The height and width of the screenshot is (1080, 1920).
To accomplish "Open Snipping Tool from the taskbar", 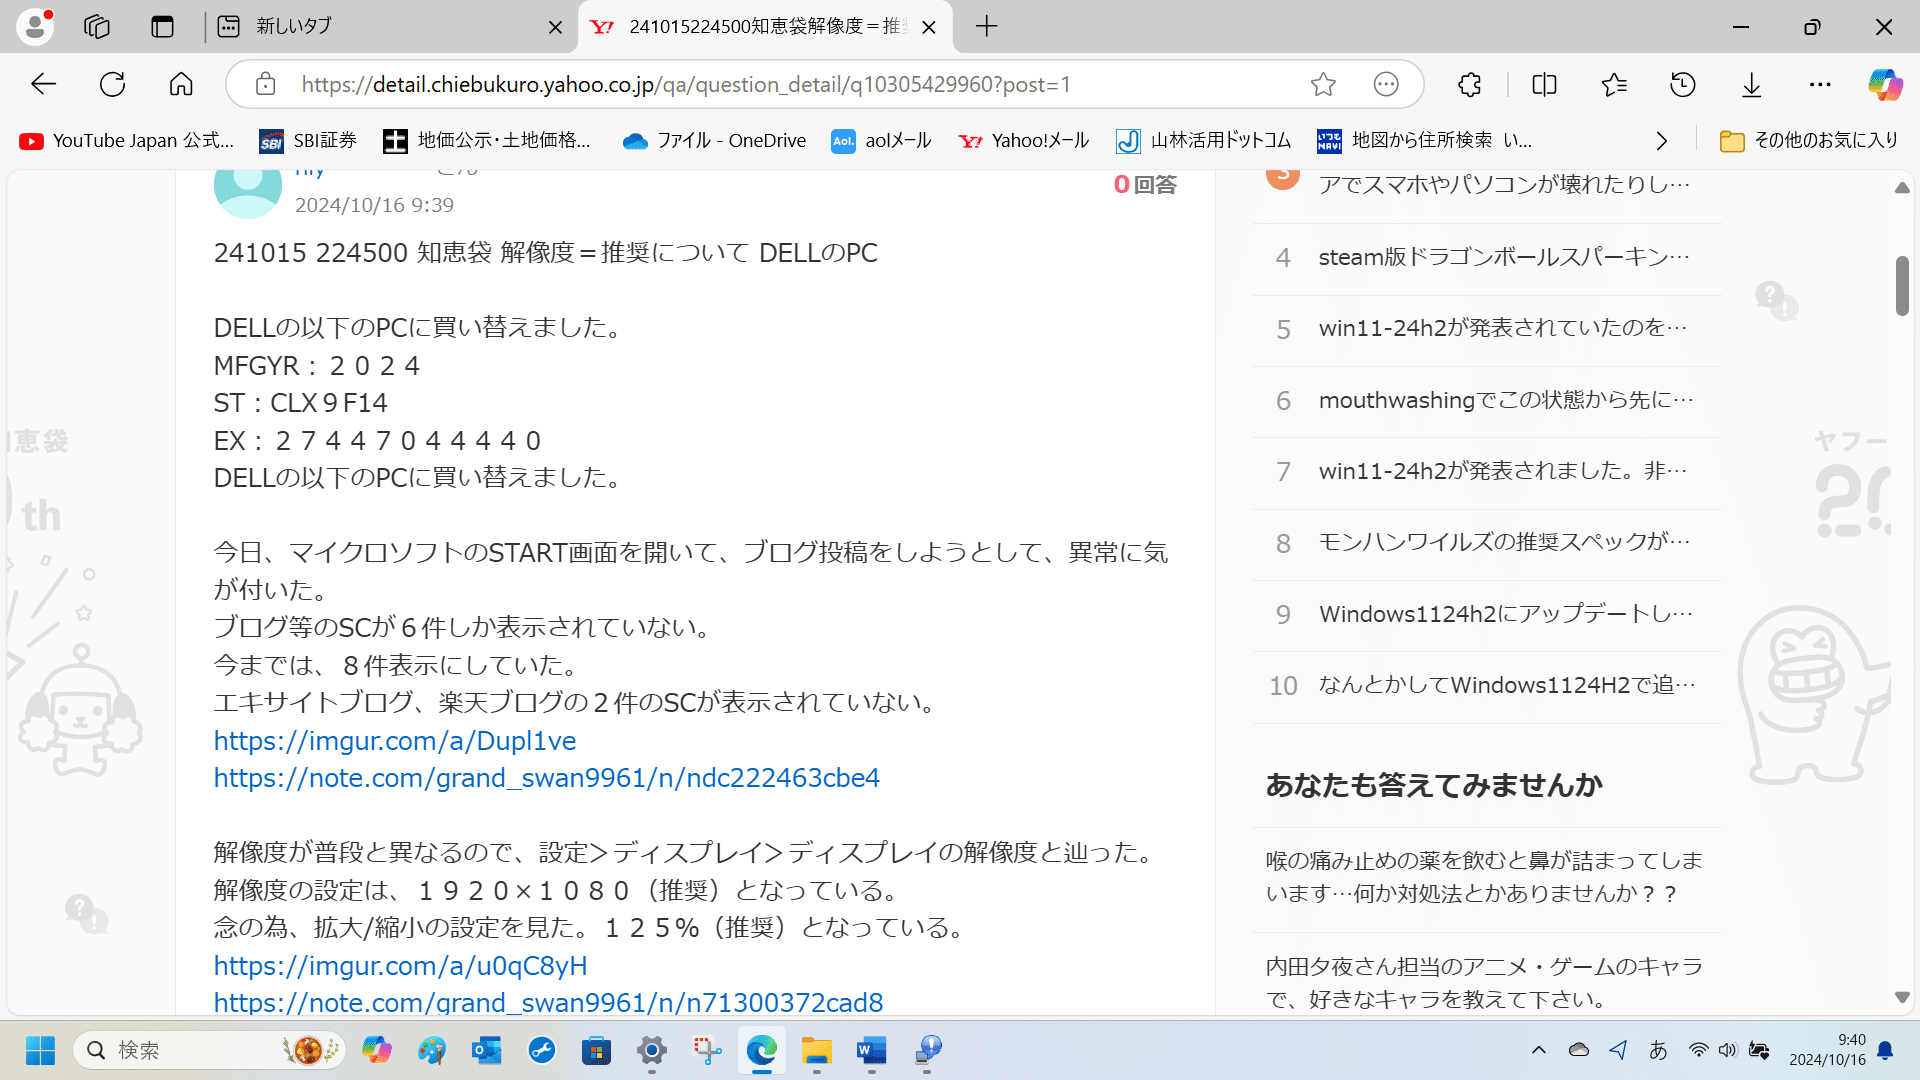I will coord(707,1051).
